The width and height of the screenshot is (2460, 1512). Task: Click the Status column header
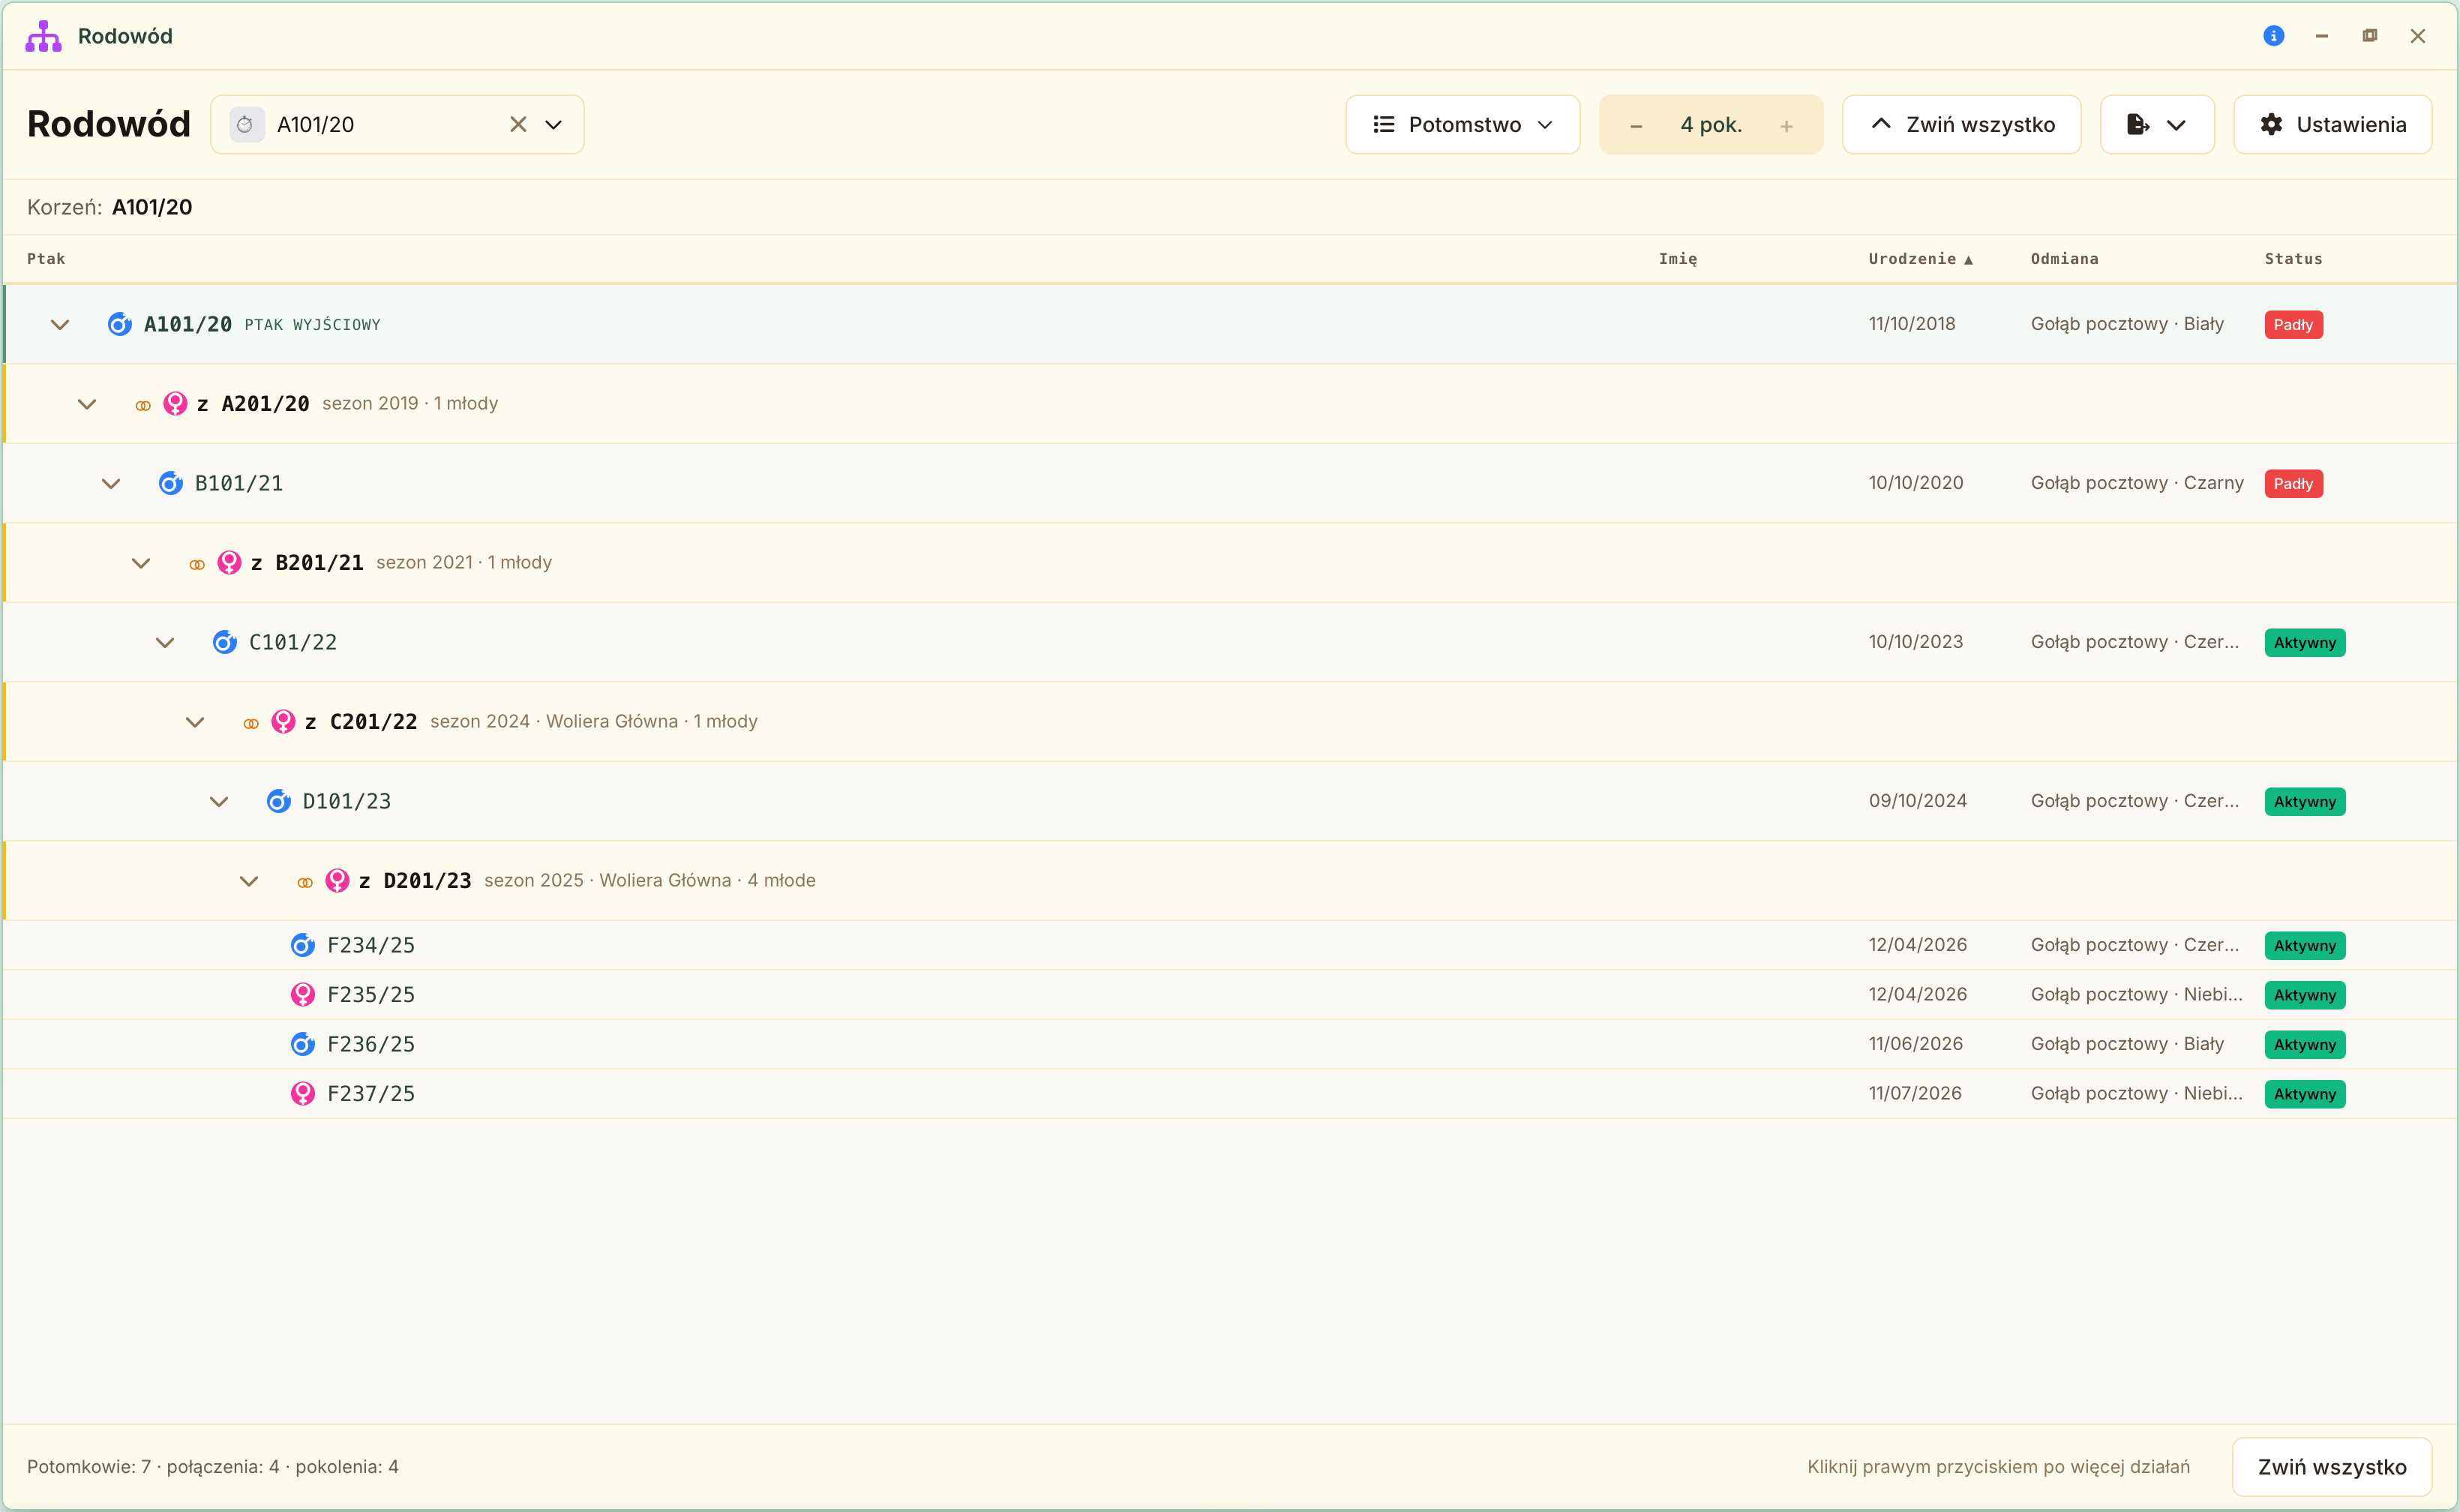2293,259
